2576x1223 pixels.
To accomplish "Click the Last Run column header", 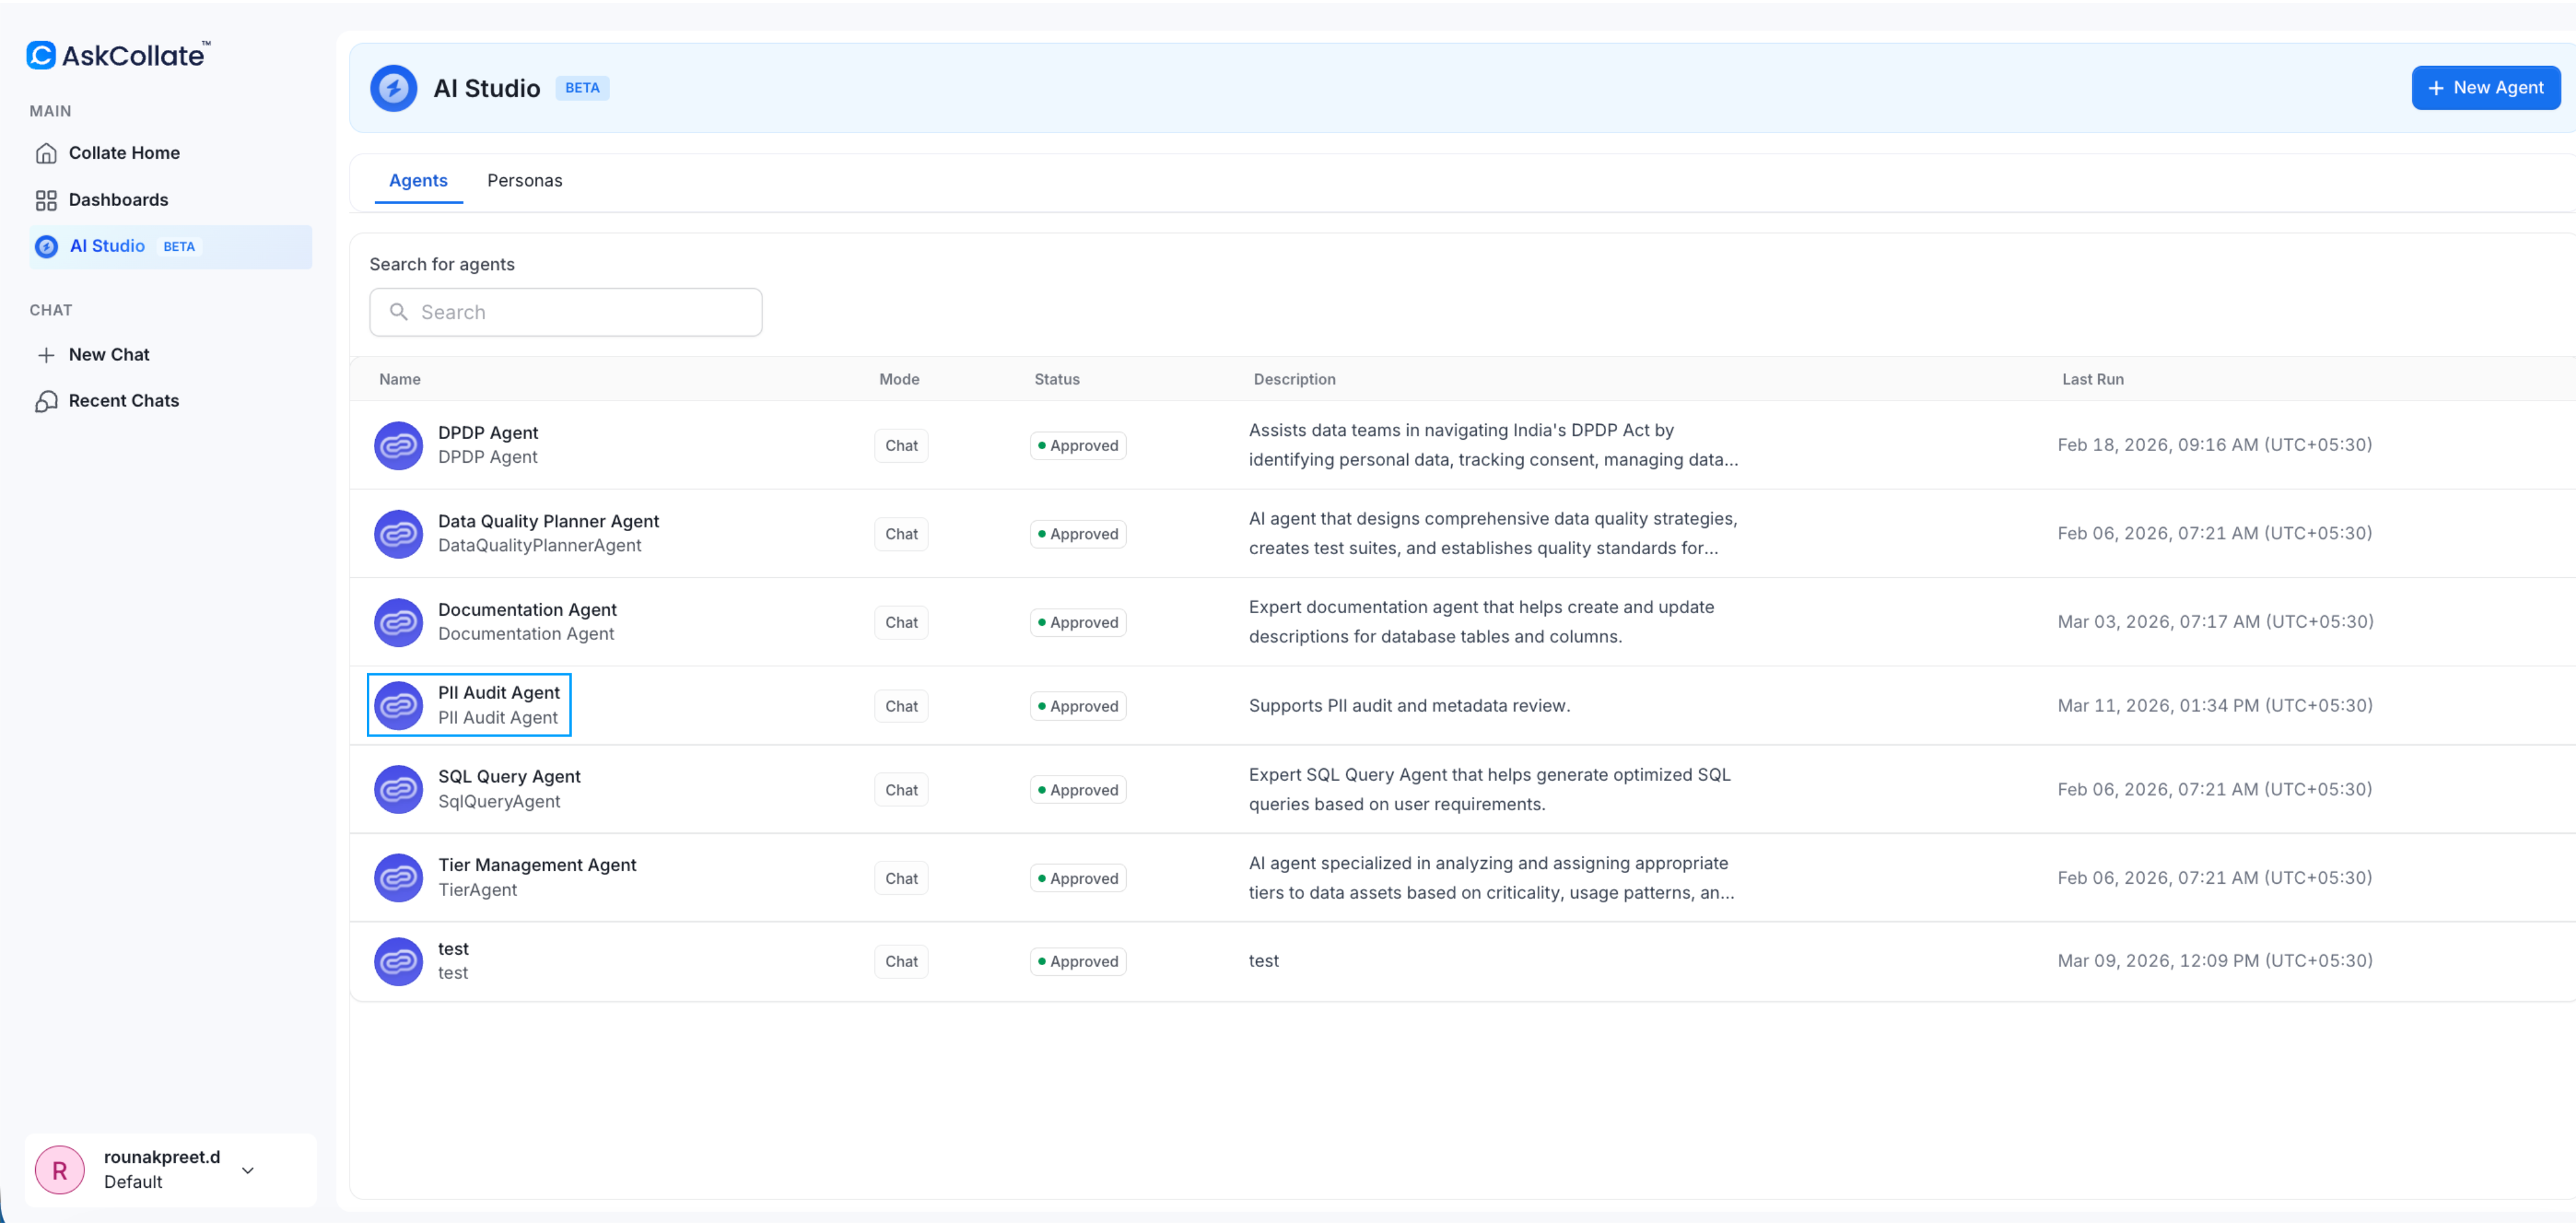I will coord(2092,379).
